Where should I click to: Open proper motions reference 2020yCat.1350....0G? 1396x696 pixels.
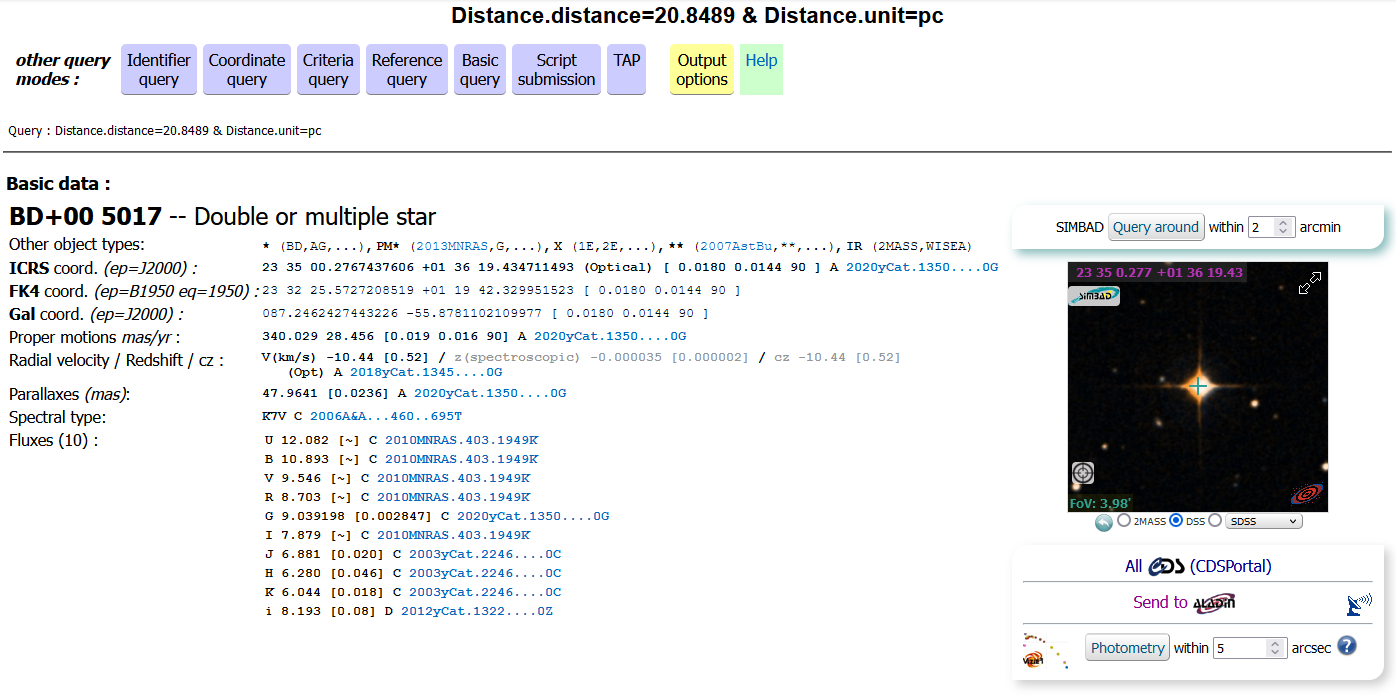click(610, 336)
